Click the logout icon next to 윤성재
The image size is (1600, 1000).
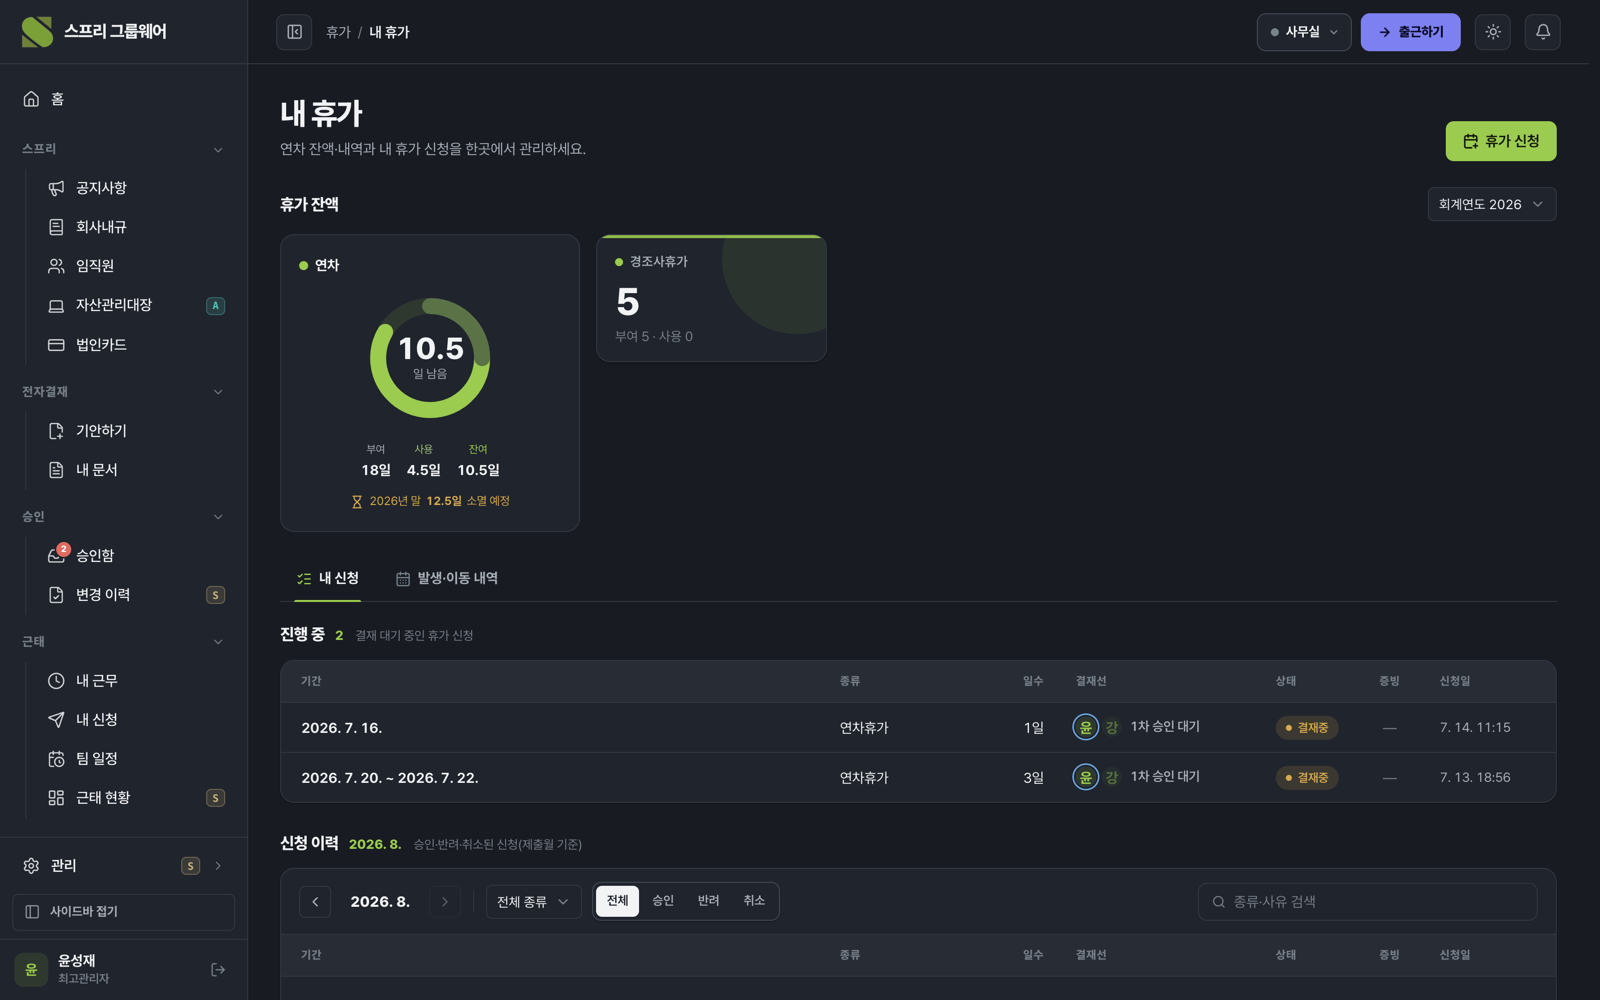(218, 969)
